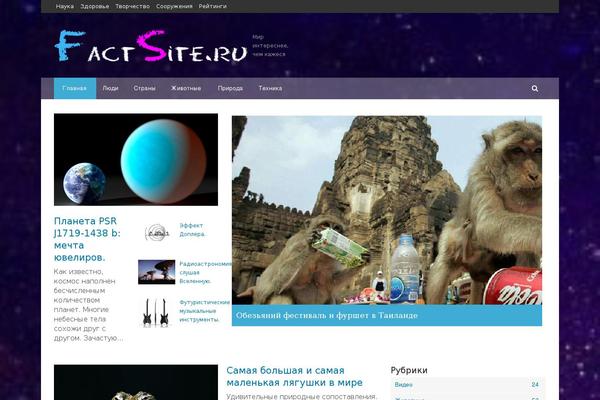The width and height of the screenshot is (600, 400).
Task: Click the guitars thumbnail image
Action: click(x=156, y=312)
